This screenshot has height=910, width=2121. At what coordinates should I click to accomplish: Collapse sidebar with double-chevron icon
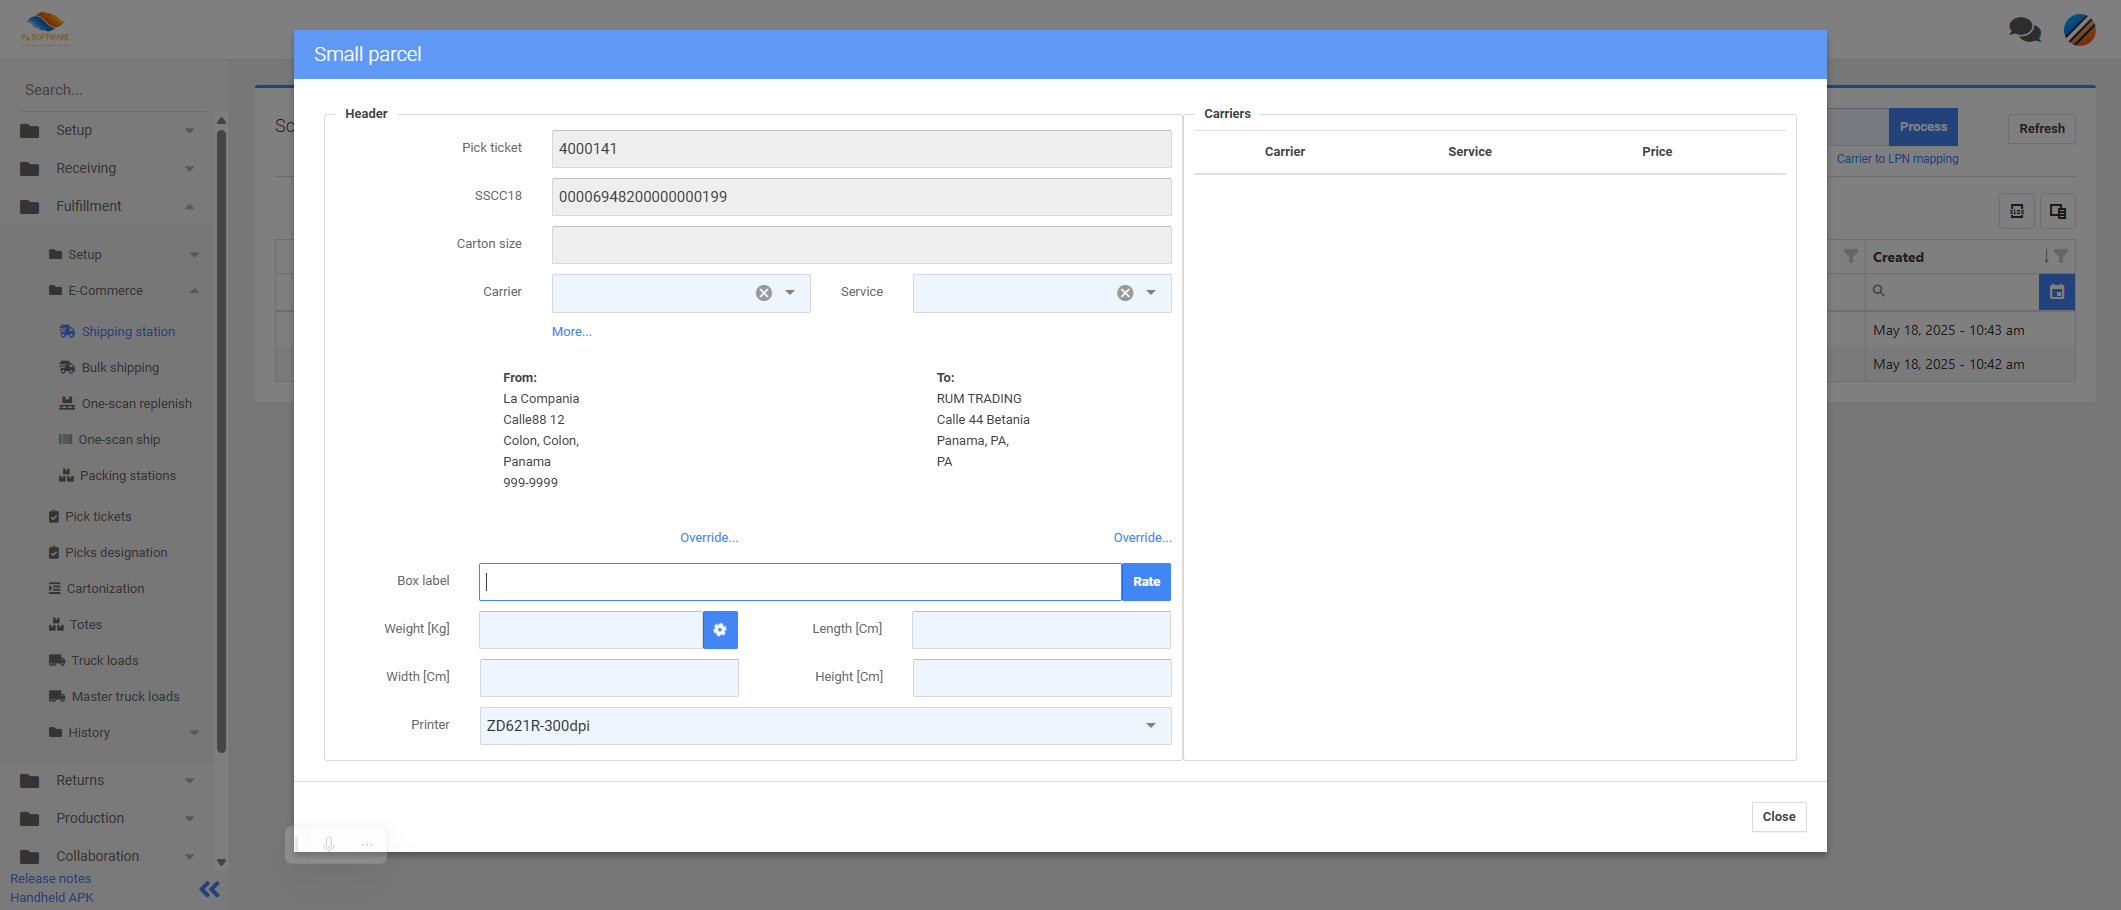click(209, 889)
